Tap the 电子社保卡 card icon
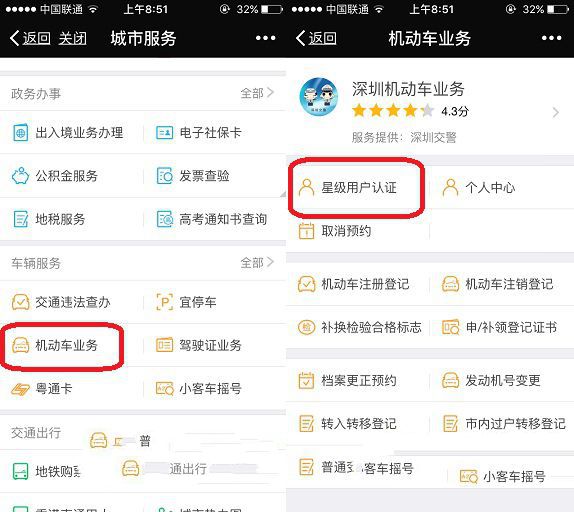 [x=164, y=133]
